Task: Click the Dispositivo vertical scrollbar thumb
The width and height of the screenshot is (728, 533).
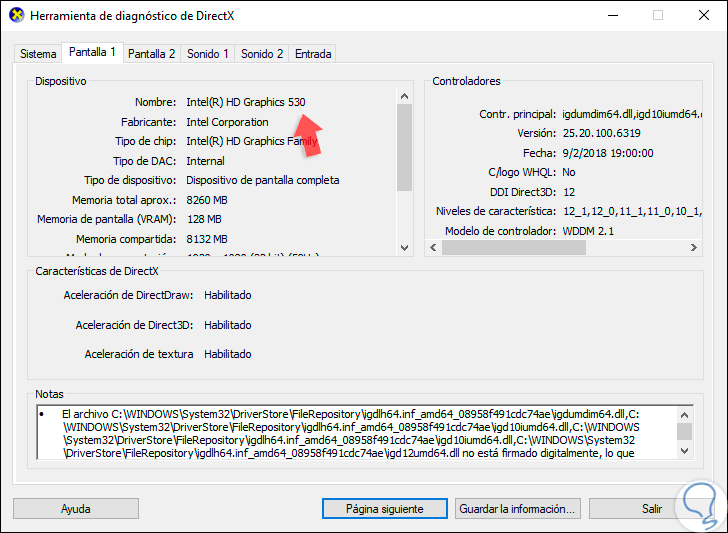Action: pos(404,147)
